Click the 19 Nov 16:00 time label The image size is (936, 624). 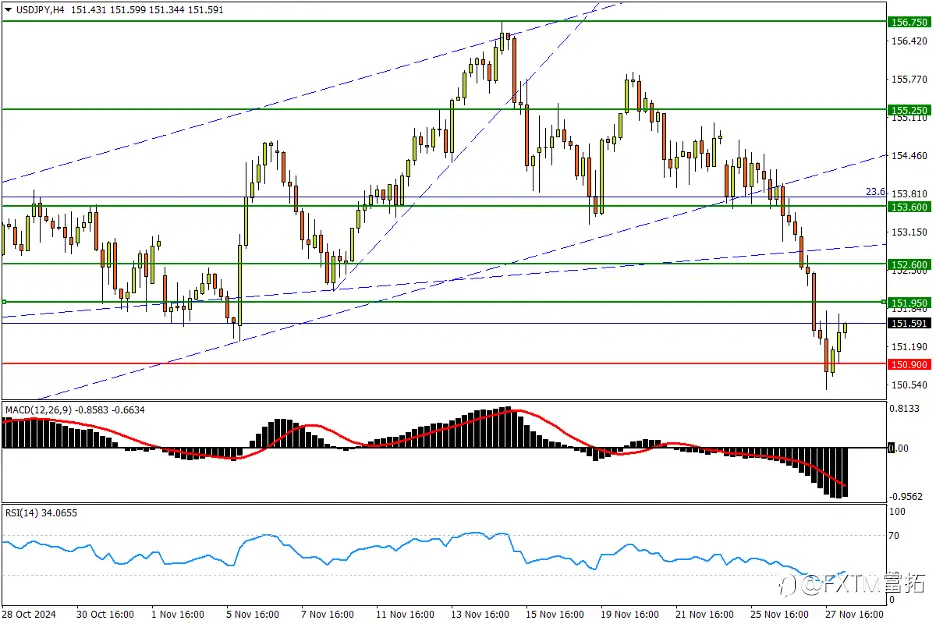pyautogui.click(x=630, y=614)
